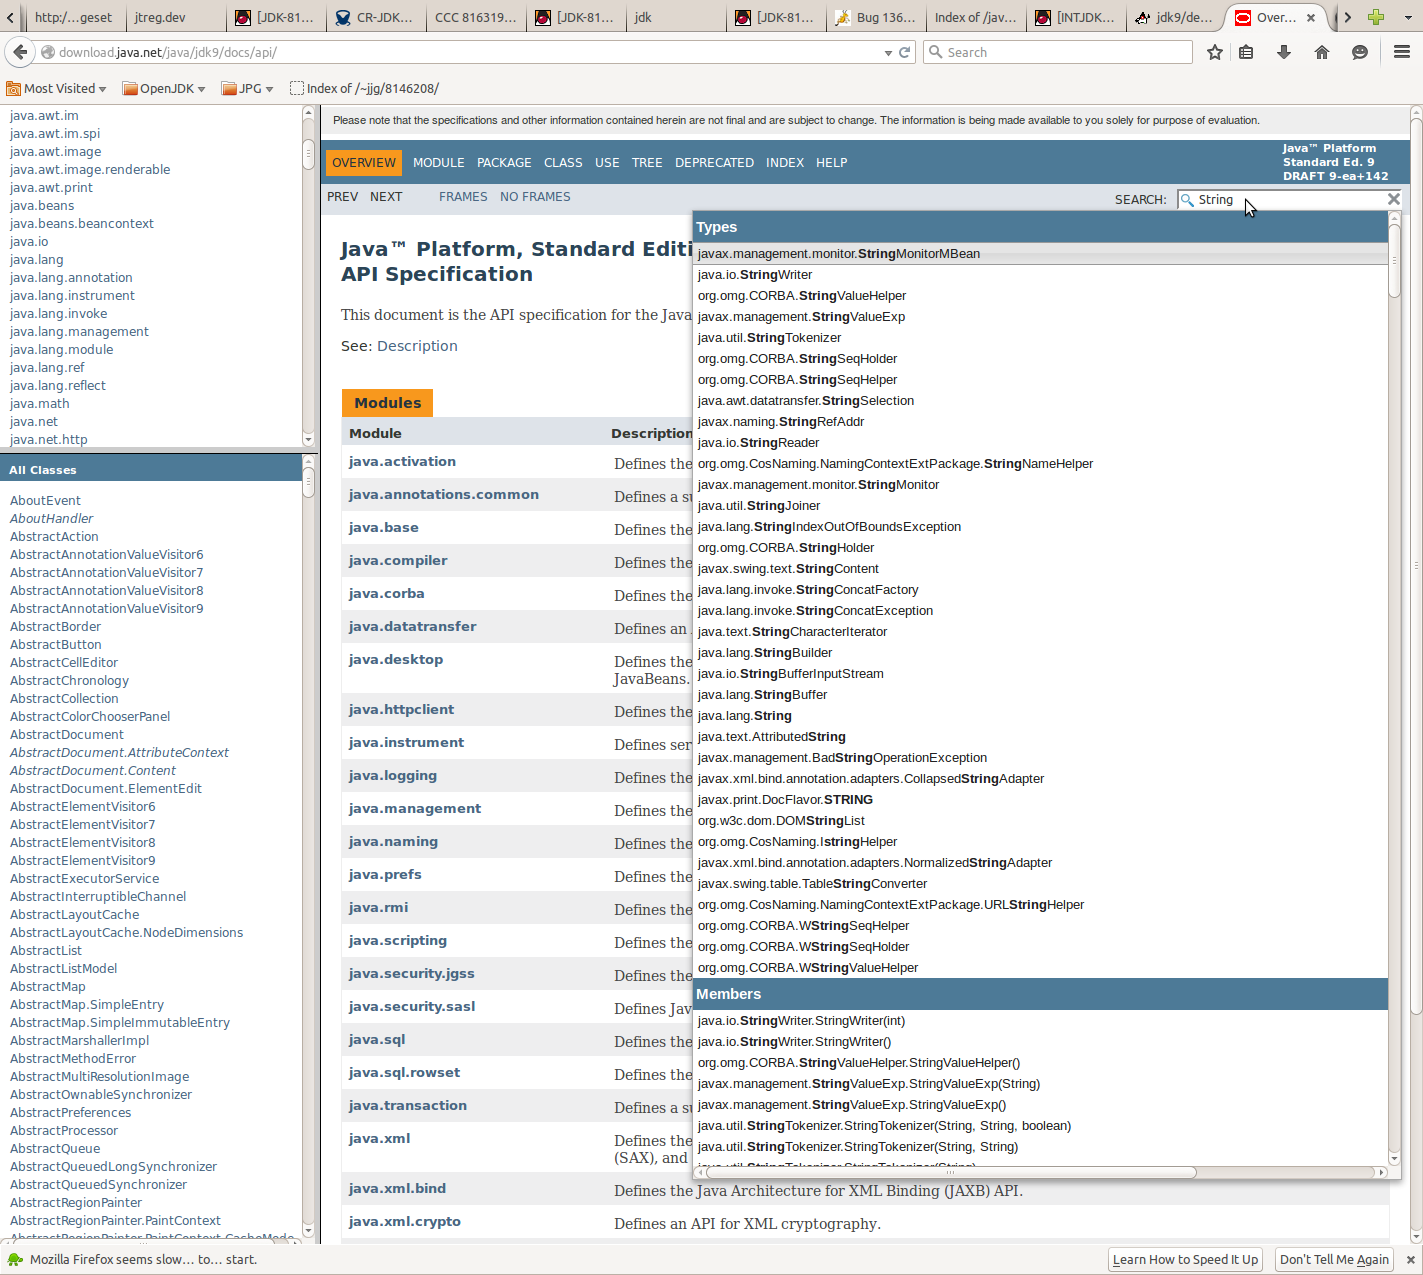The height and width of the screenshot is (1275, 1423).
Task: Go to the browser home page icon
Action: 1321,52
